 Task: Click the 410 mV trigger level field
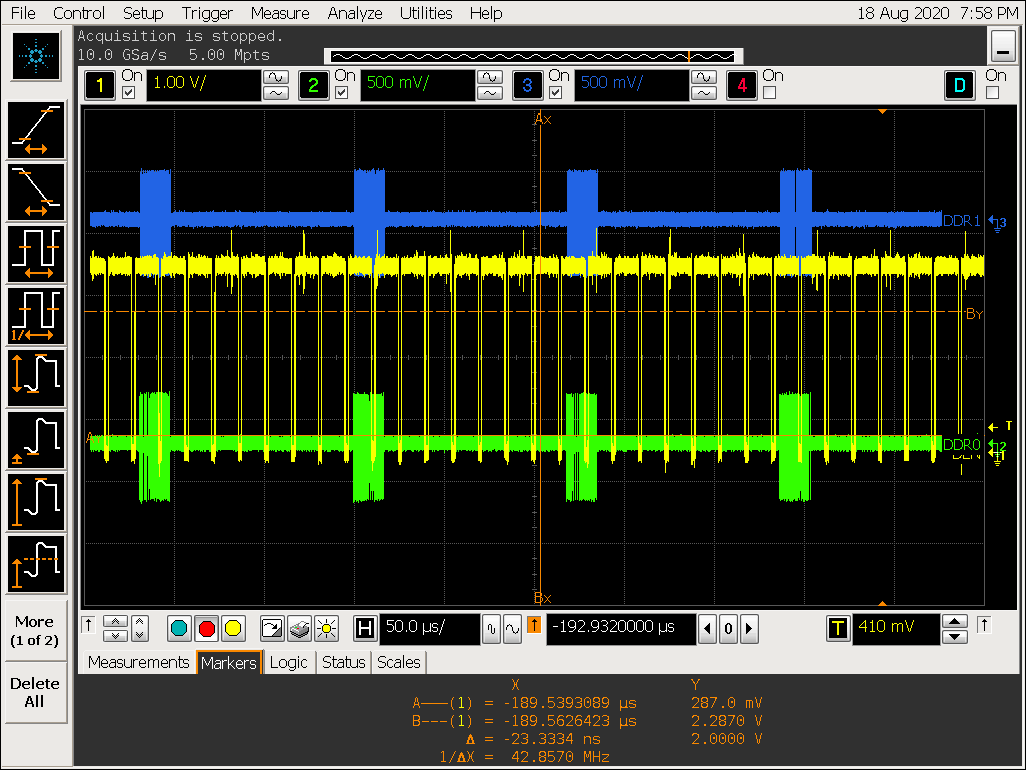[x=896, y=629]
